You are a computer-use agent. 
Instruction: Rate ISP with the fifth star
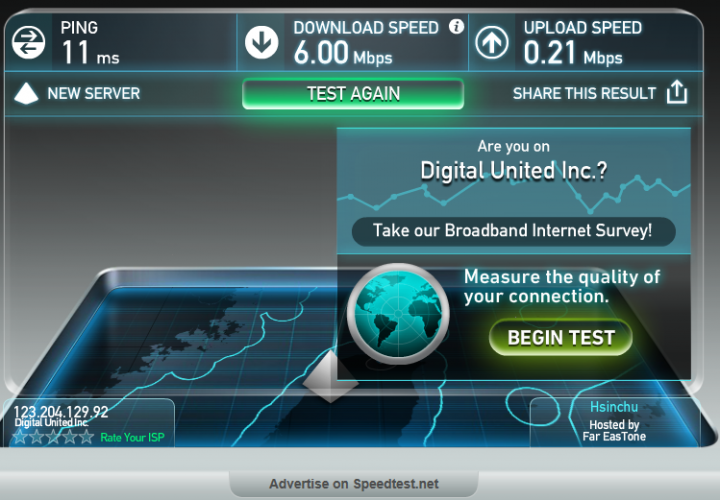pyautogui.click(x=86, y=437)
